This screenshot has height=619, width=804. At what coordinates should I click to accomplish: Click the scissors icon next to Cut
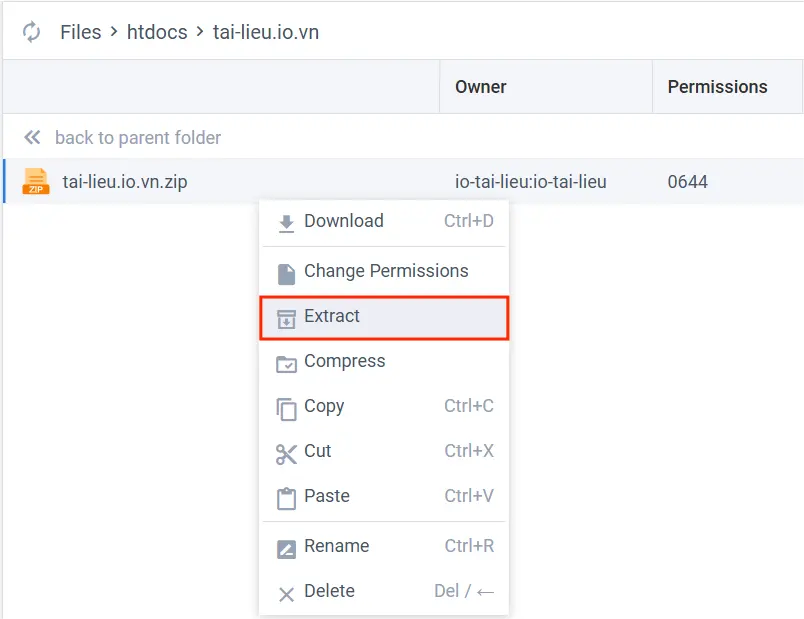coord(285,451)
